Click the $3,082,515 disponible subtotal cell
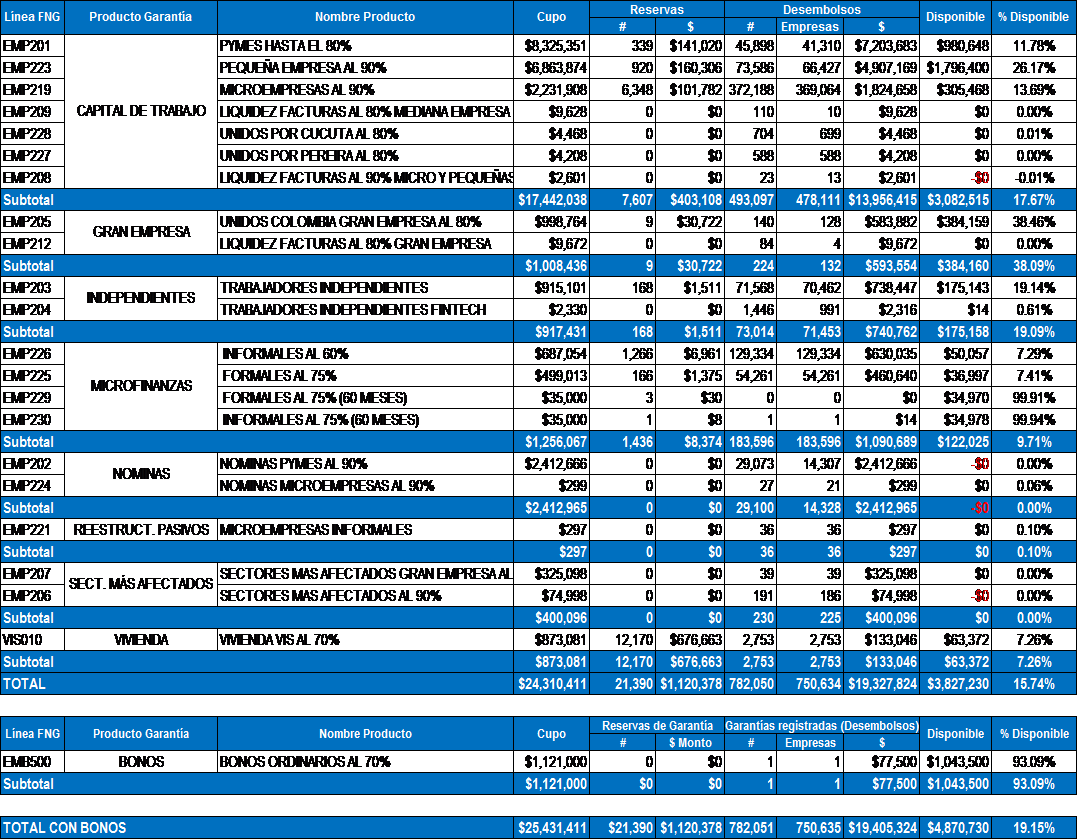Image resolution: width=1078 pixels, height=840 pixels. tap(955, 201)
